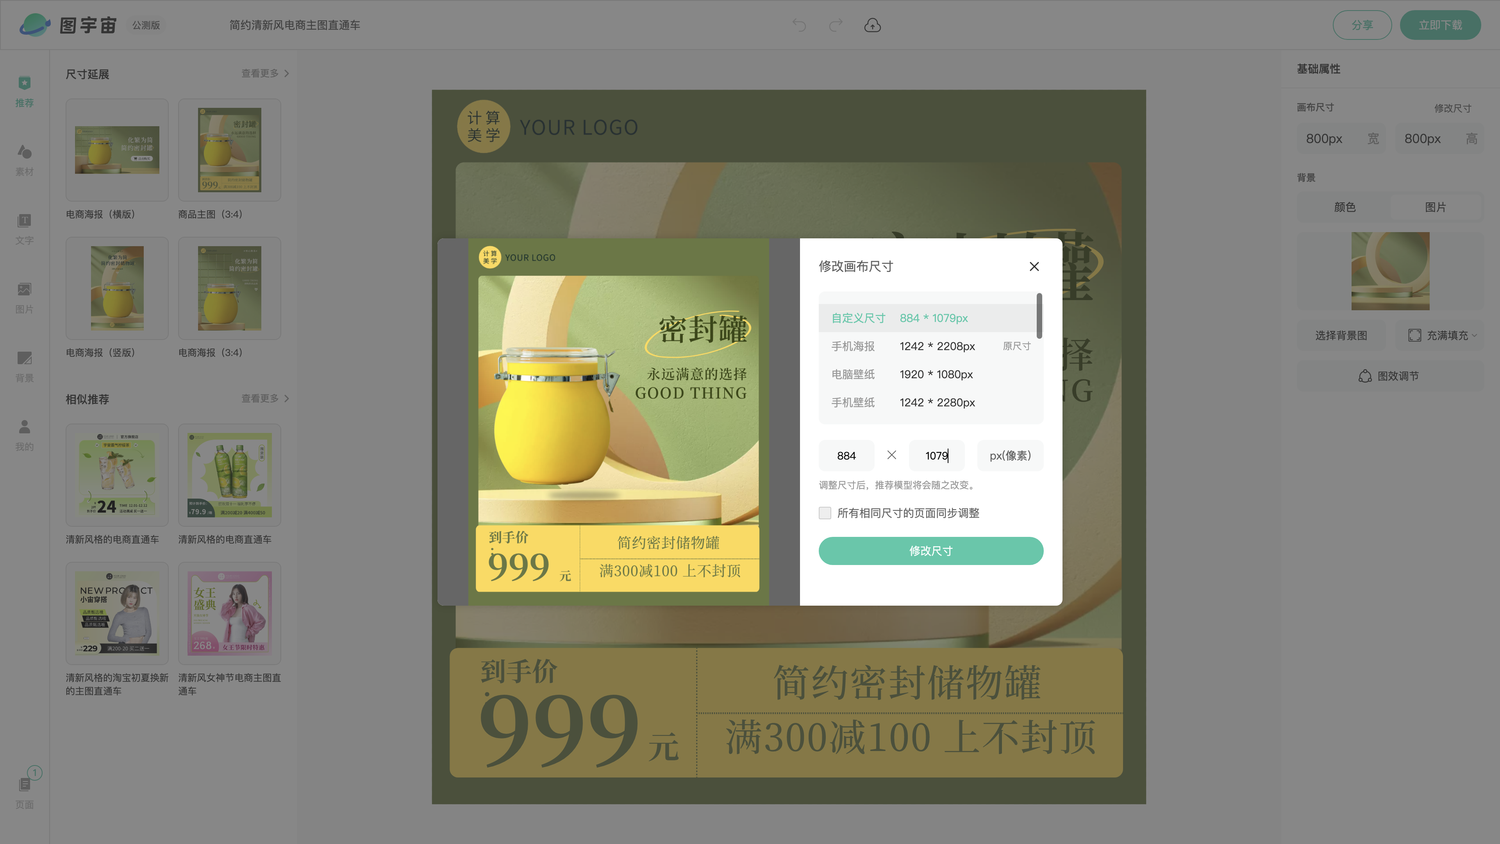Click the 修改尺寸 confirm button
The height and width of the screenshot is (844, 1500).
coord(931,551)
